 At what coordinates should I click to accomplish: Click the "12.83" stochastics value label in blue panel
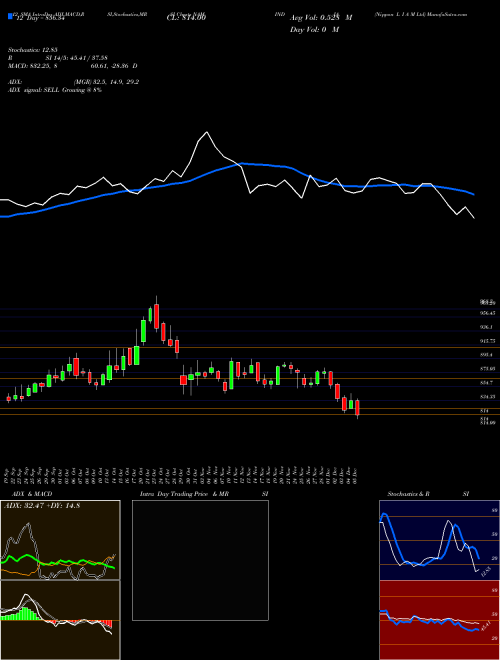(486, 572)
